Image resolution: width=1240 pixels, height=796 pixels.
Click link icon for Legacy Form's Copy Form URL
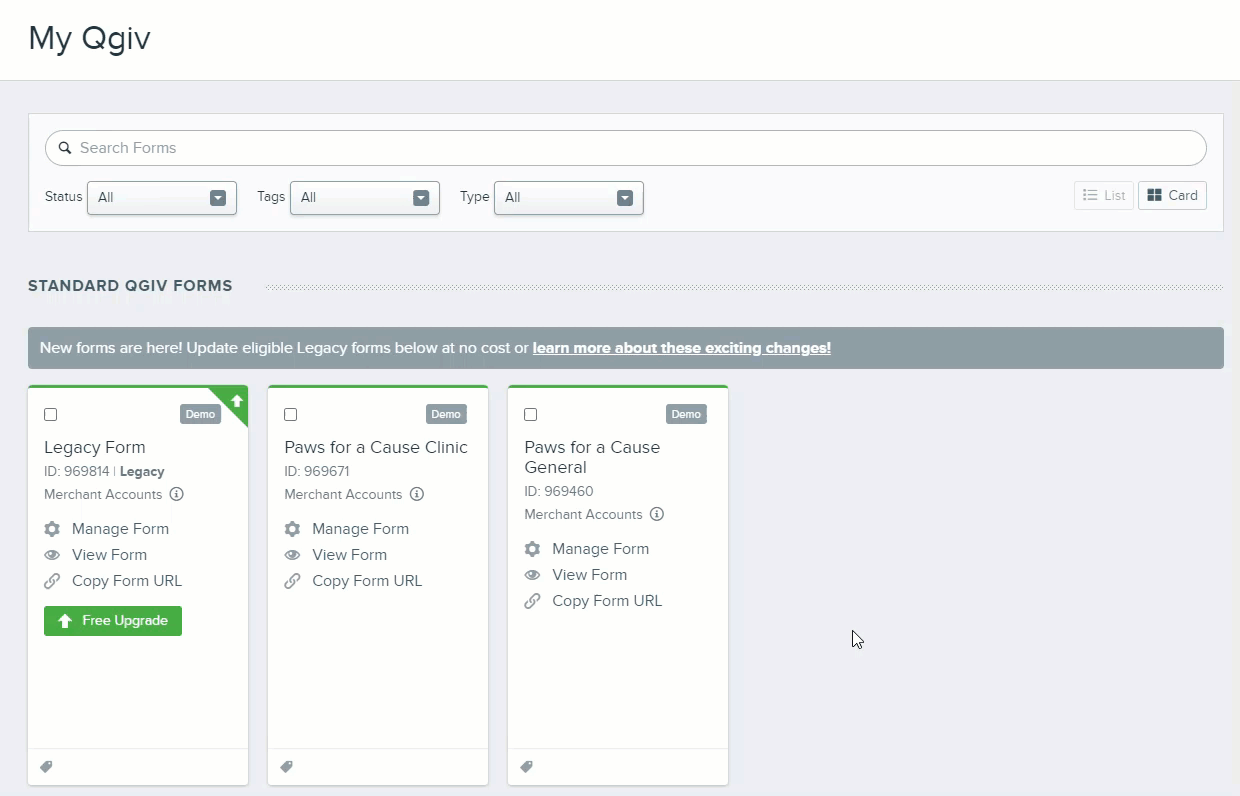tap(52, 581)
